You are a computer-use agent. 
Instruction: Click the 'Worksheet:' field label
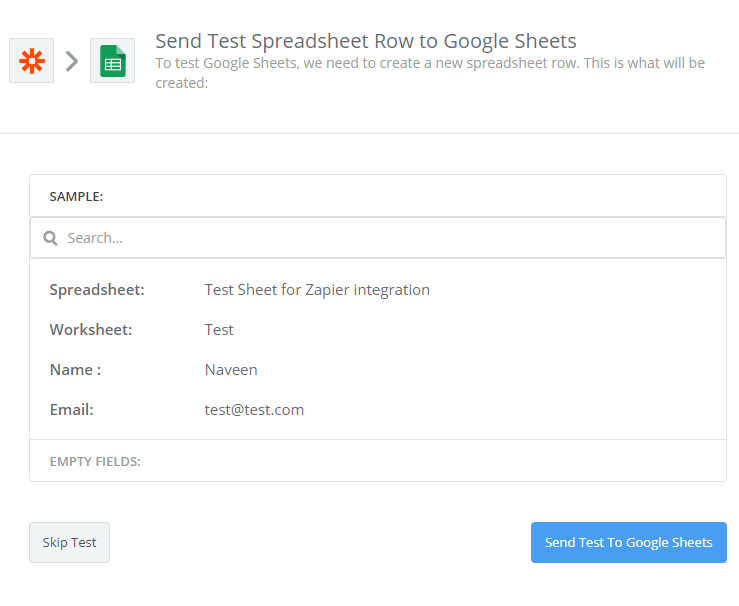click(91, 330)
